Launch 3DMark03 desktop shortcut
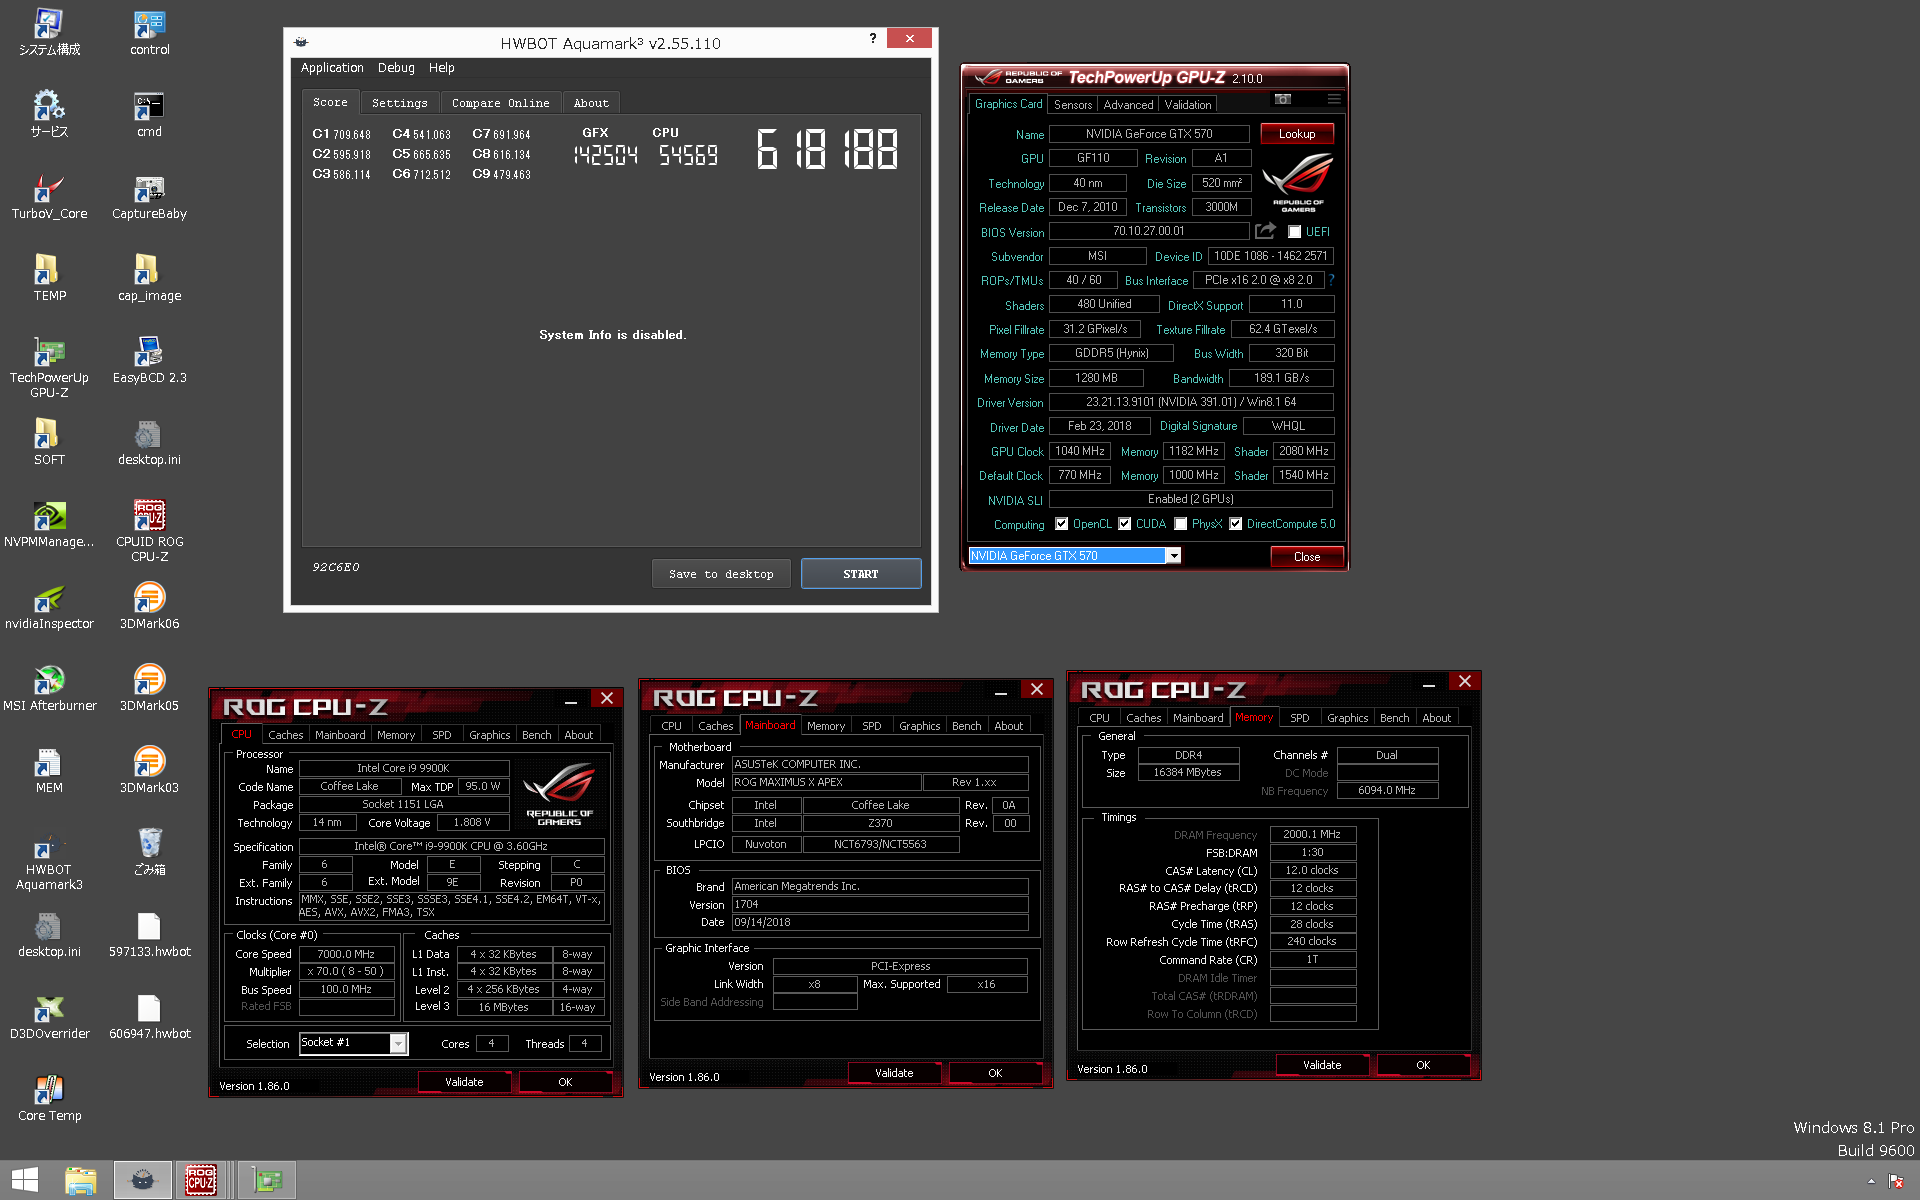This screenshot has height=1200, width=1920. 149,770
